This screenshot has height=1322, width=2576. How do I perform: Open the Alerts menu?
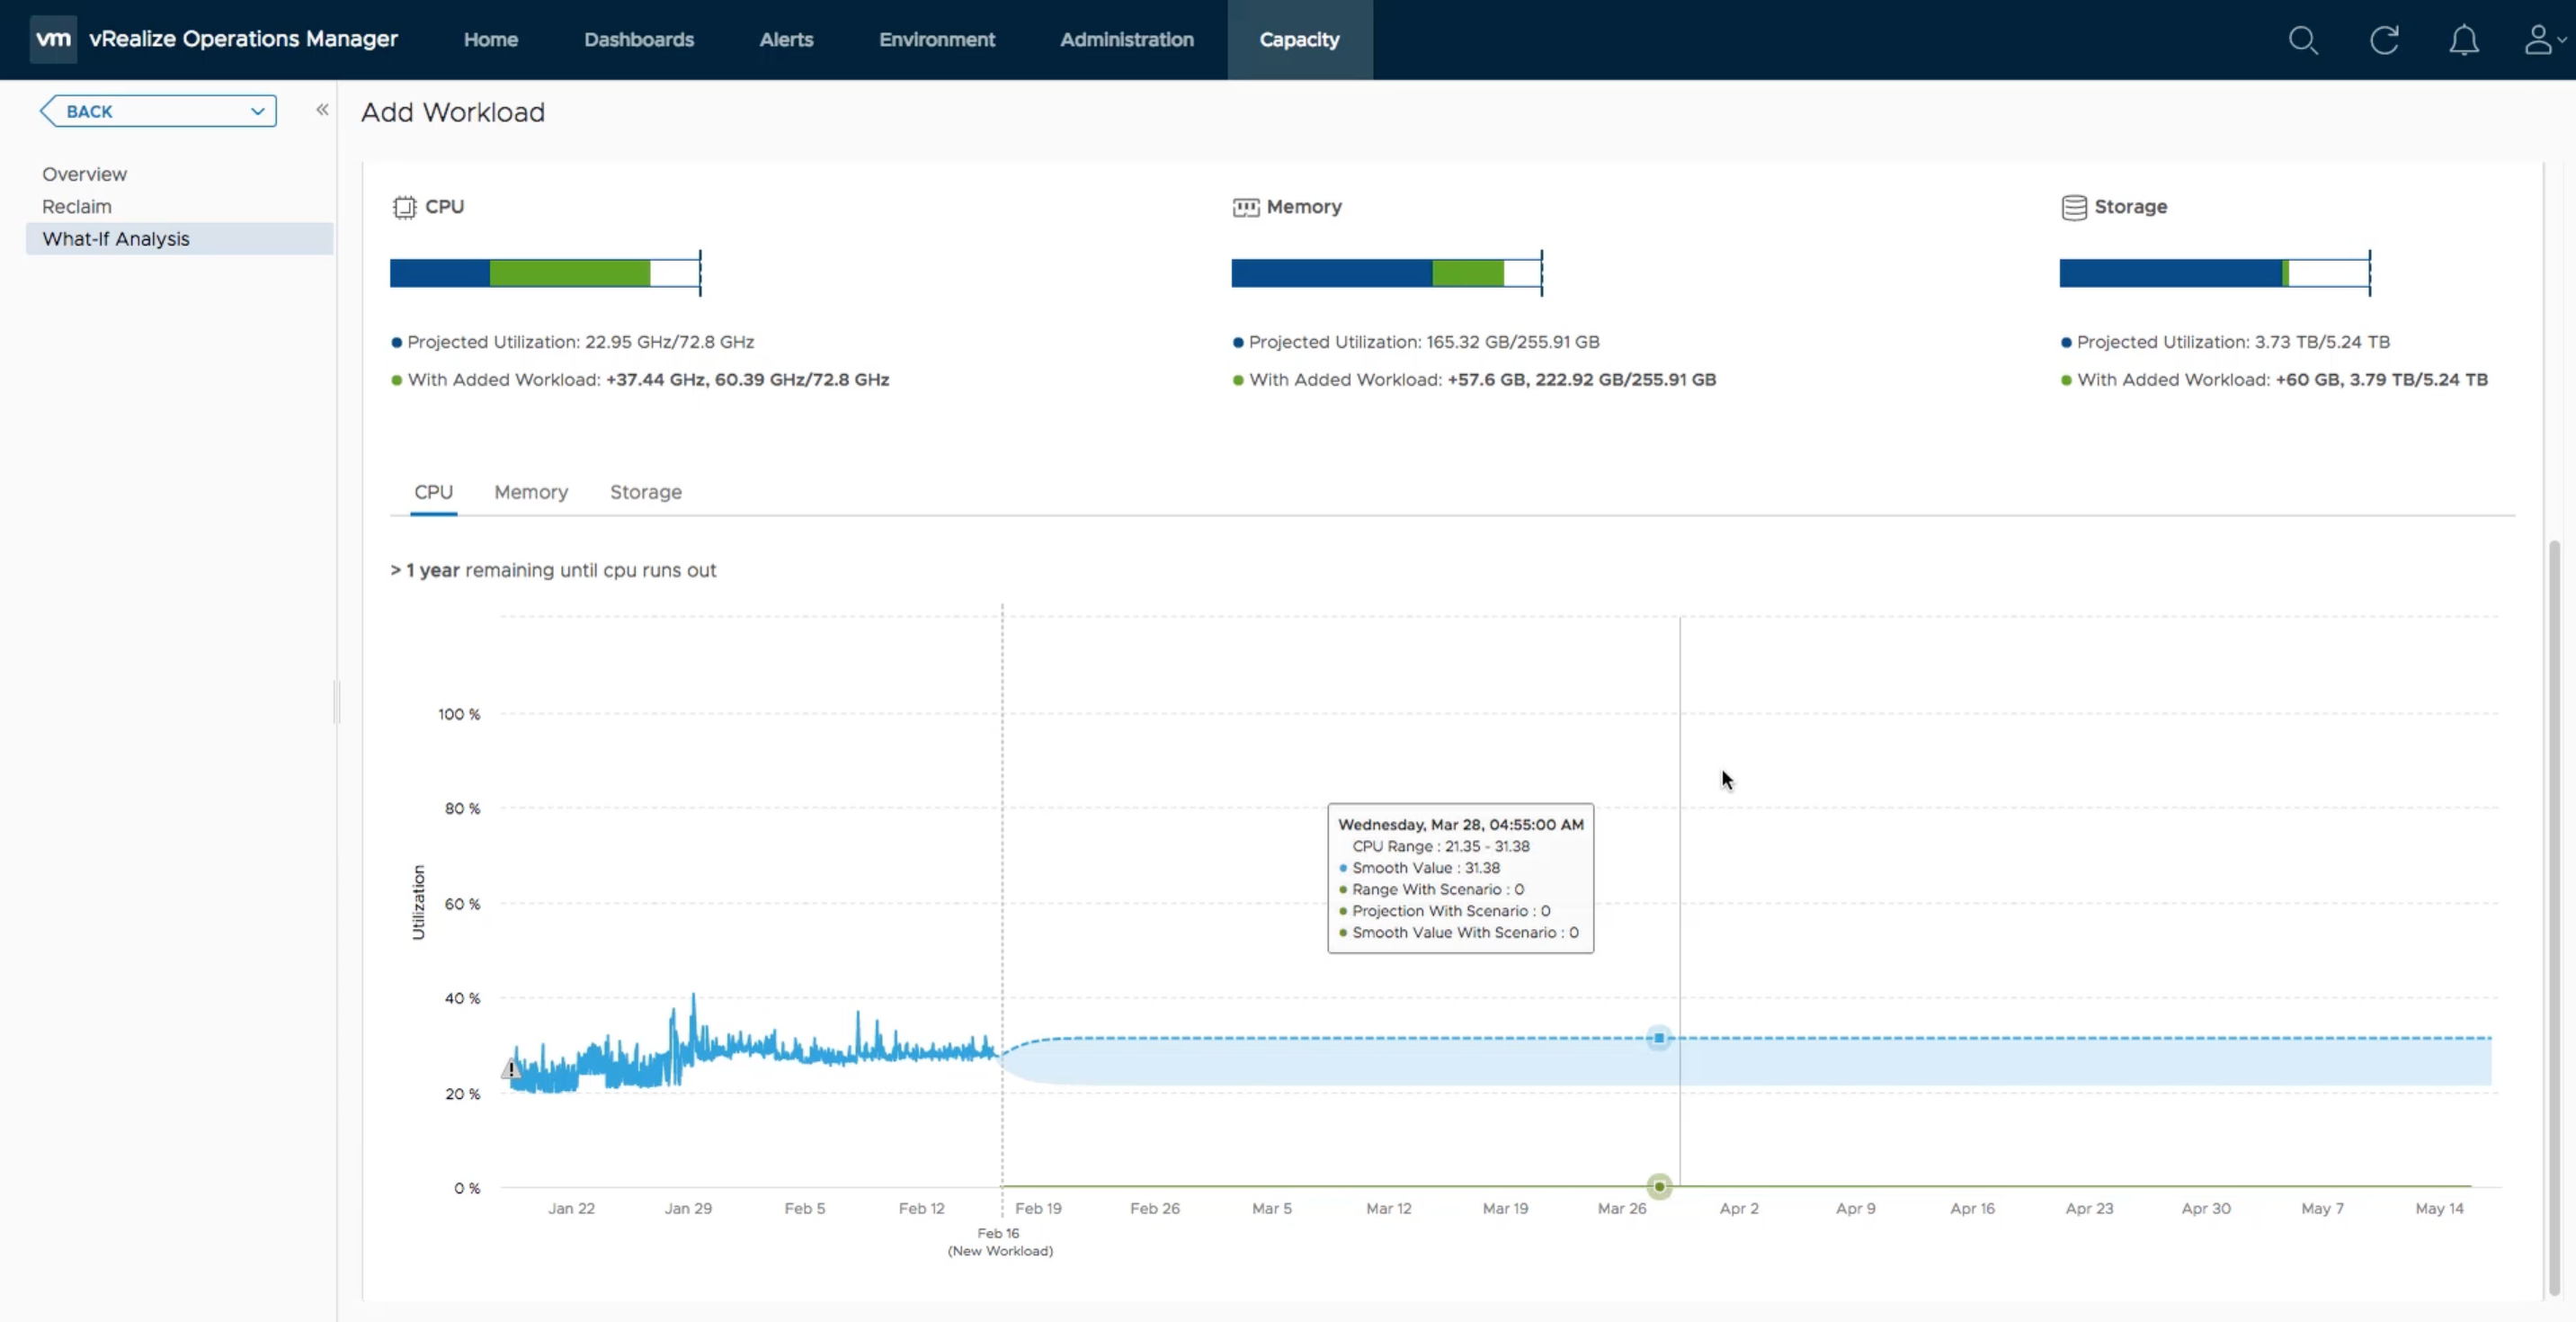tap(786, 40)
